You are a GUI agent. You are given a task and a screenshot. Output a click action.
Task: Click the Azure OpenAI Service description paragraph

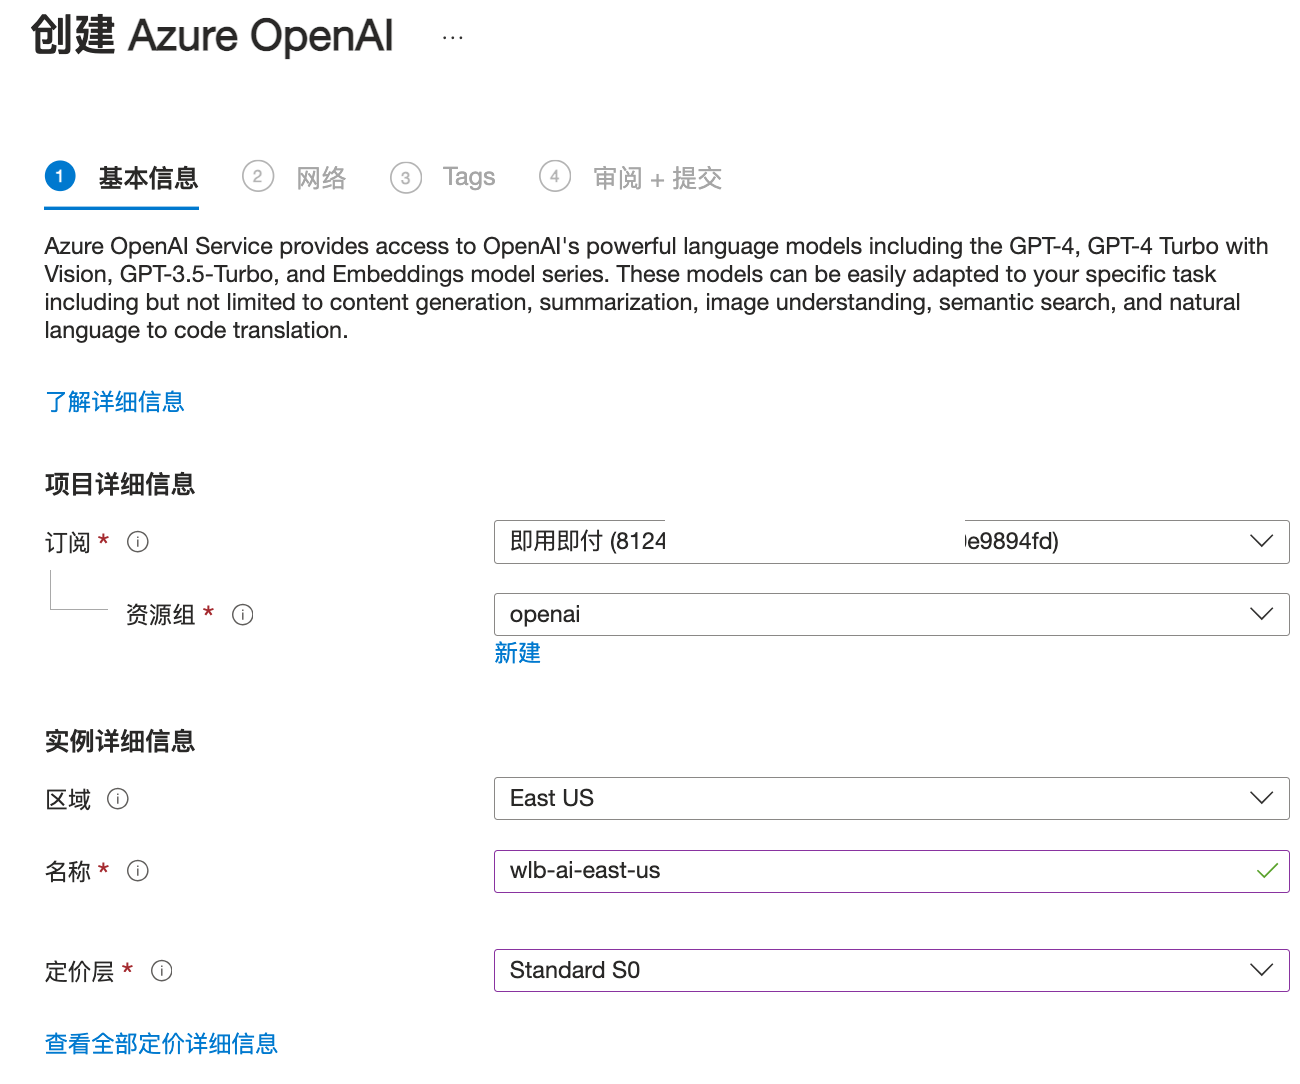(656, 288)
